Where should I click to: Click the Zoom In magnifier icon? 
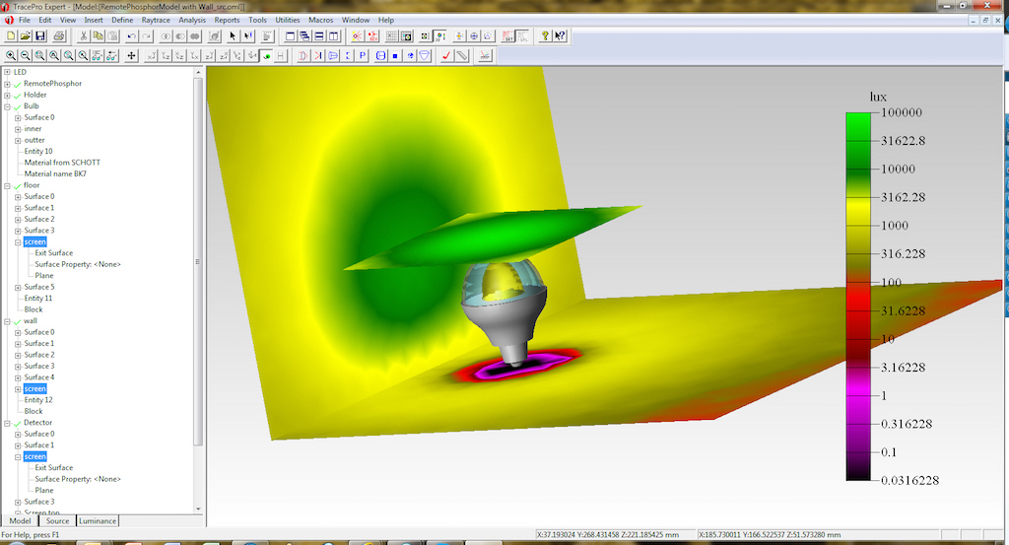click(x=11, y=56)
